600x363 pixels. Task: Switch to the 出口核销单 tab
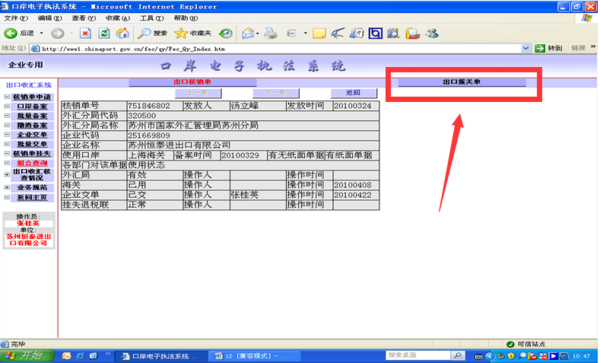192,82
